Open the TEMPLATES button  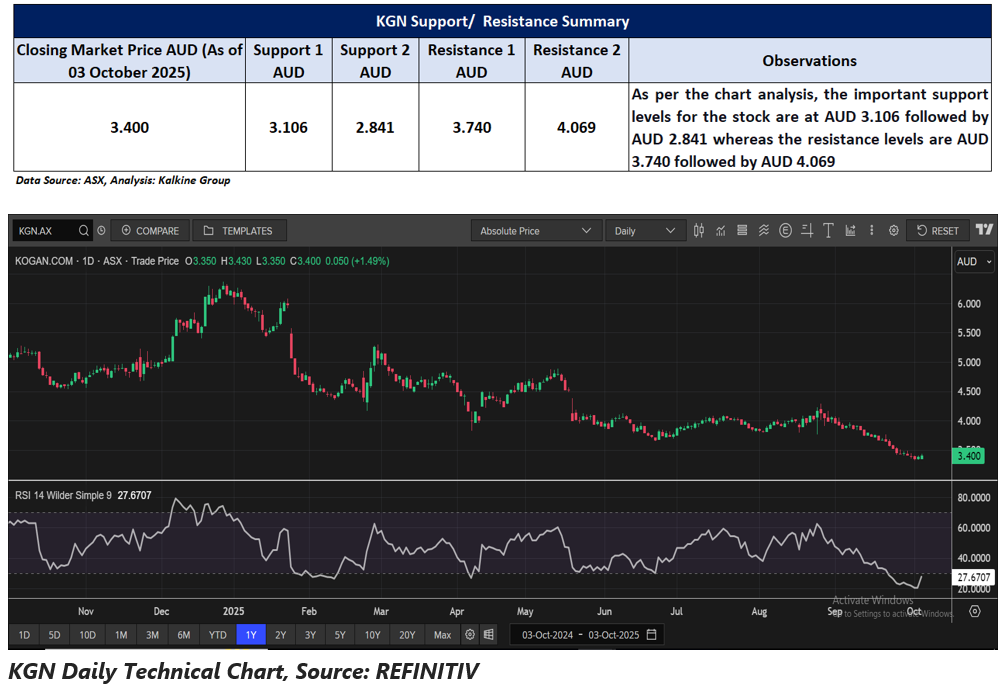(x=238, y=231)
